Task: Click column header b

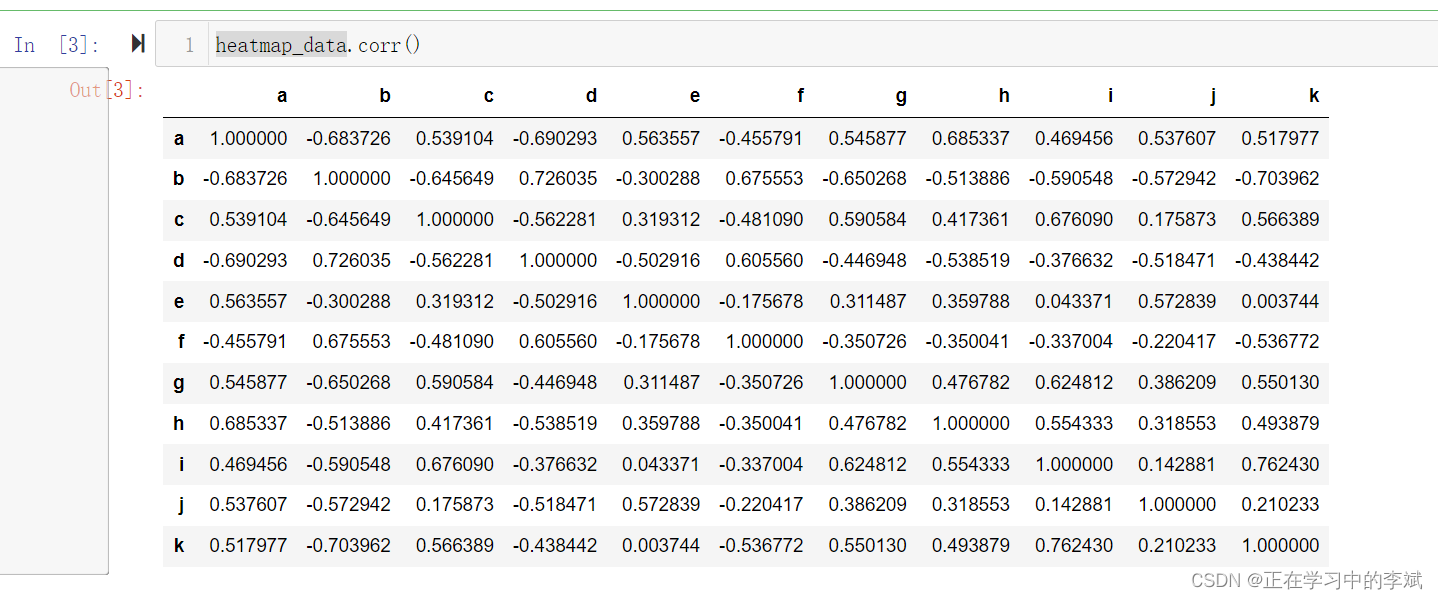Action: click(x=385, y=96)
